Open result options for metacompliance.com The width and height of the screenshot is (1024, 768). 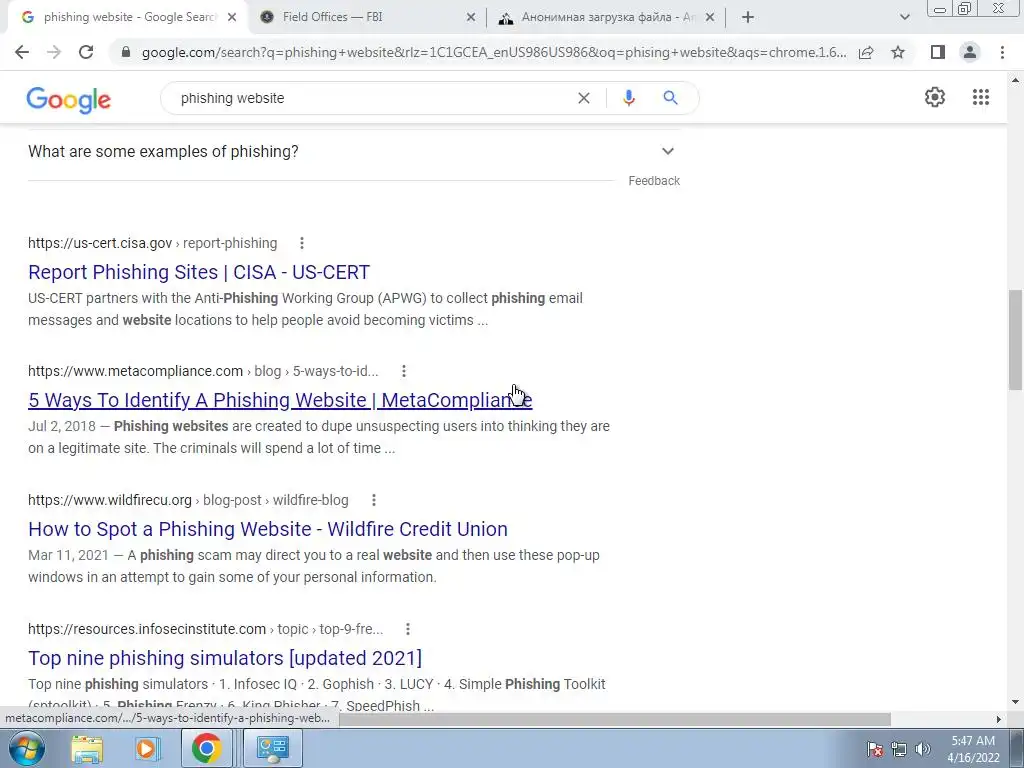[404, 371]
